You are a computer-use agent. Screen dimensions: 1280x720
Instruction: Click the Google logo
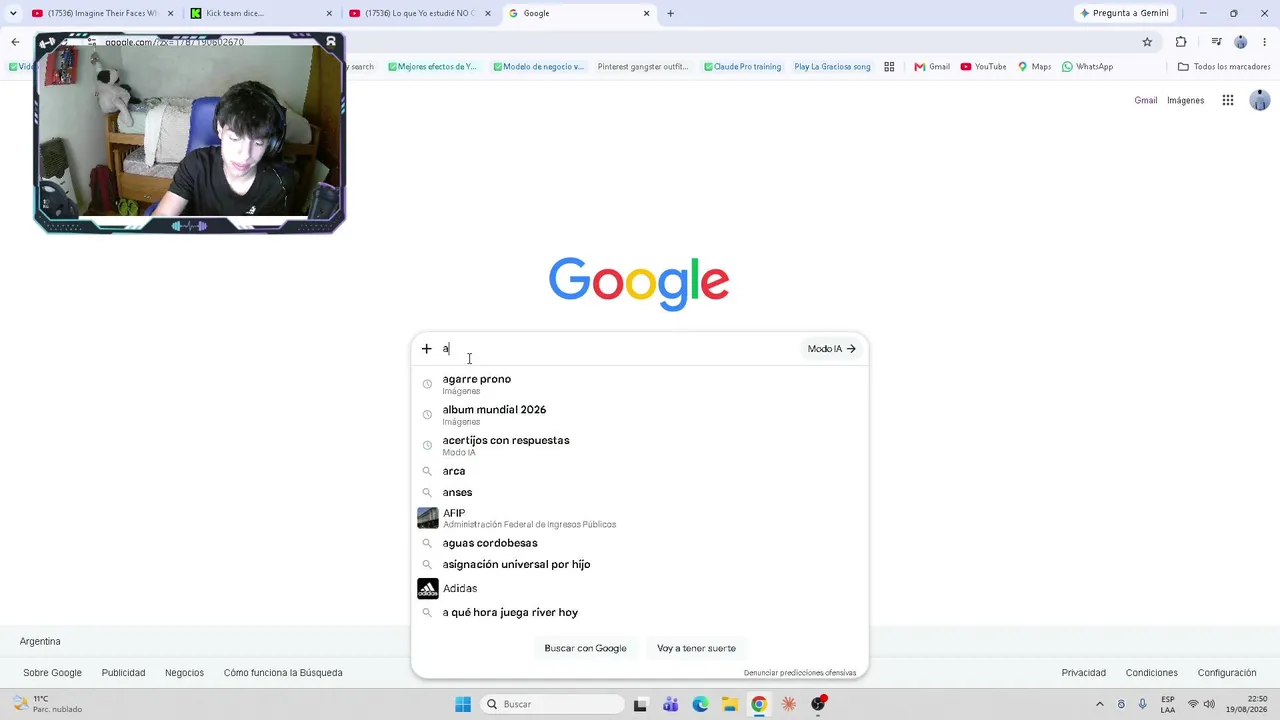tap(639, 284)
